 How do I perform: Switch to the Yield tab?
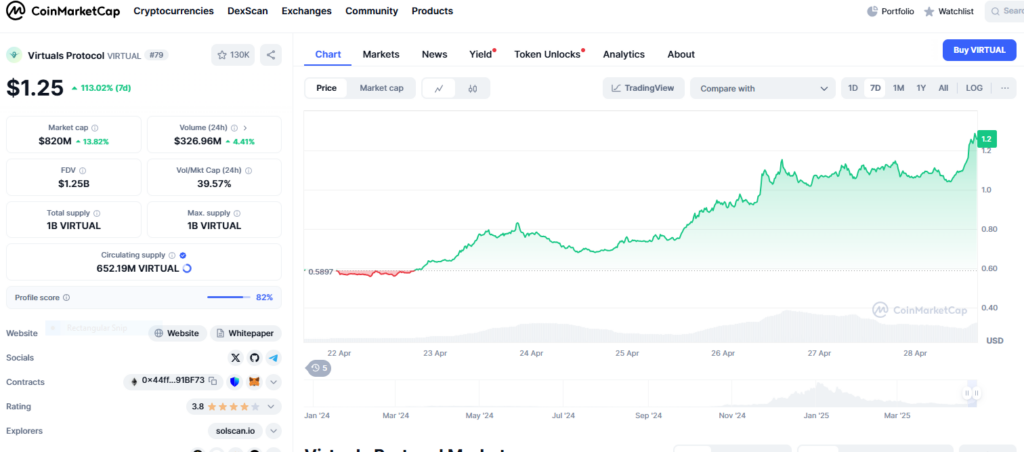tap(481, 54)
